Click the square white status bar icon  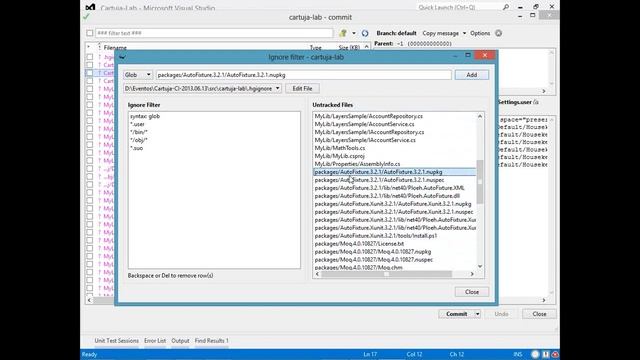tap(546, 354)
